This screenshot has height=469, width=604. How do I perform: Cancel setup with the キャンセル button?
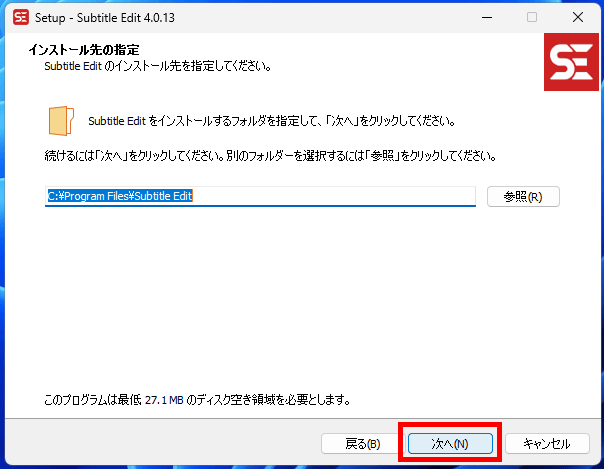(x=547, y=444)
